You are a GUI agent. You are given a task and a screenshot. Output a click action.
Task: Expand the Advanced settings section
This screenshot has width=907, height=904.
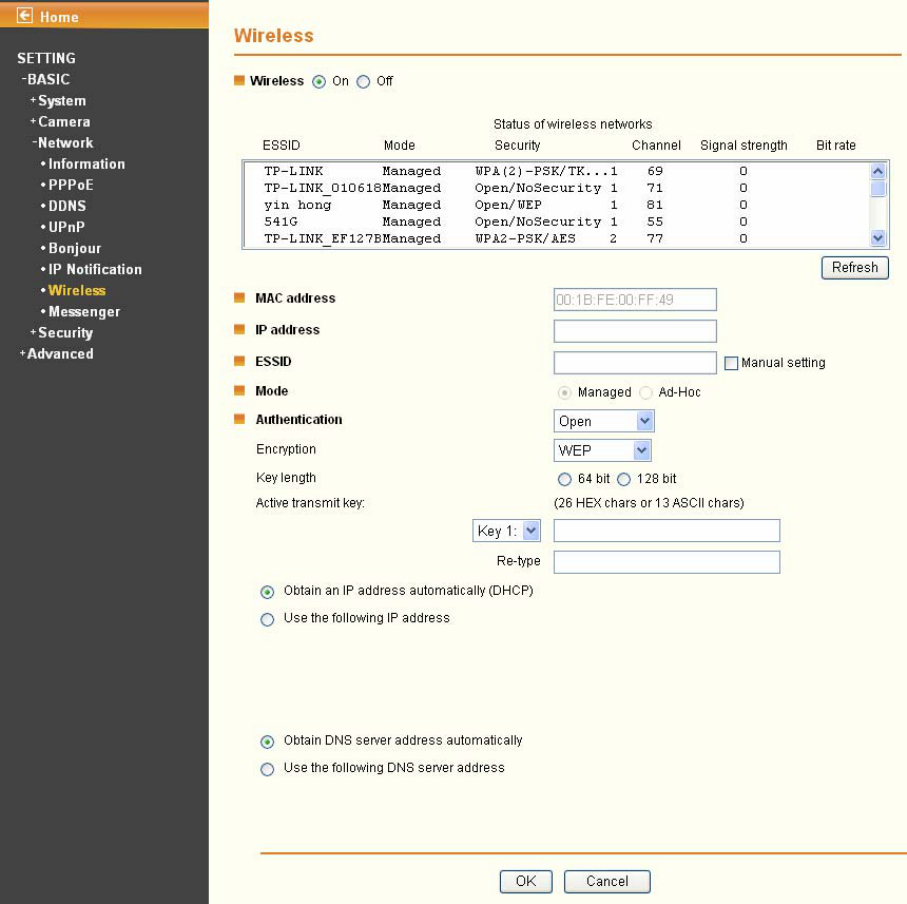(56, 353)
